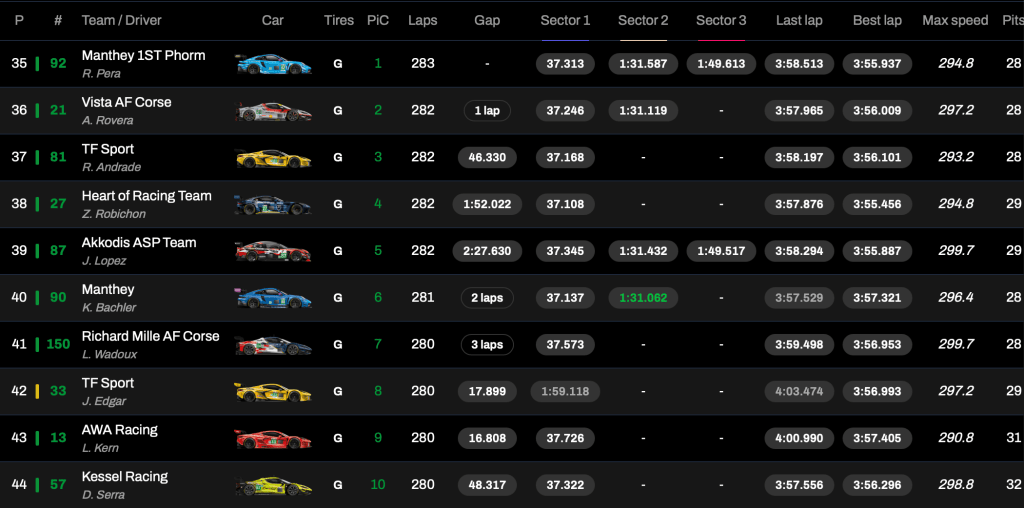Viewport: 1024px width, 508px height.
Task: Select the yellow TF Sport #81 car icon
Action: (273, 158)
